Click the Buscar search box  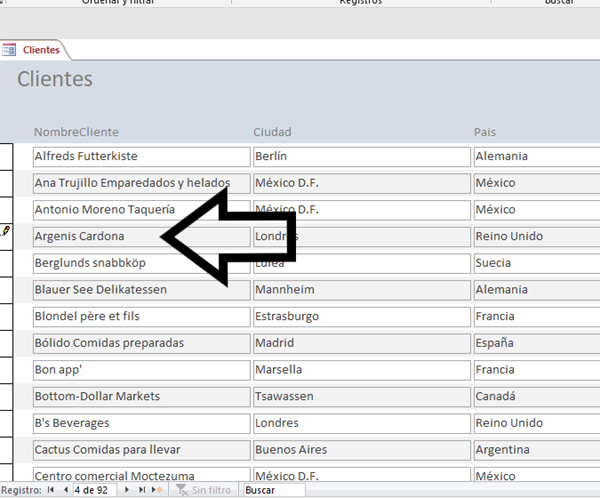coord(274,490)
